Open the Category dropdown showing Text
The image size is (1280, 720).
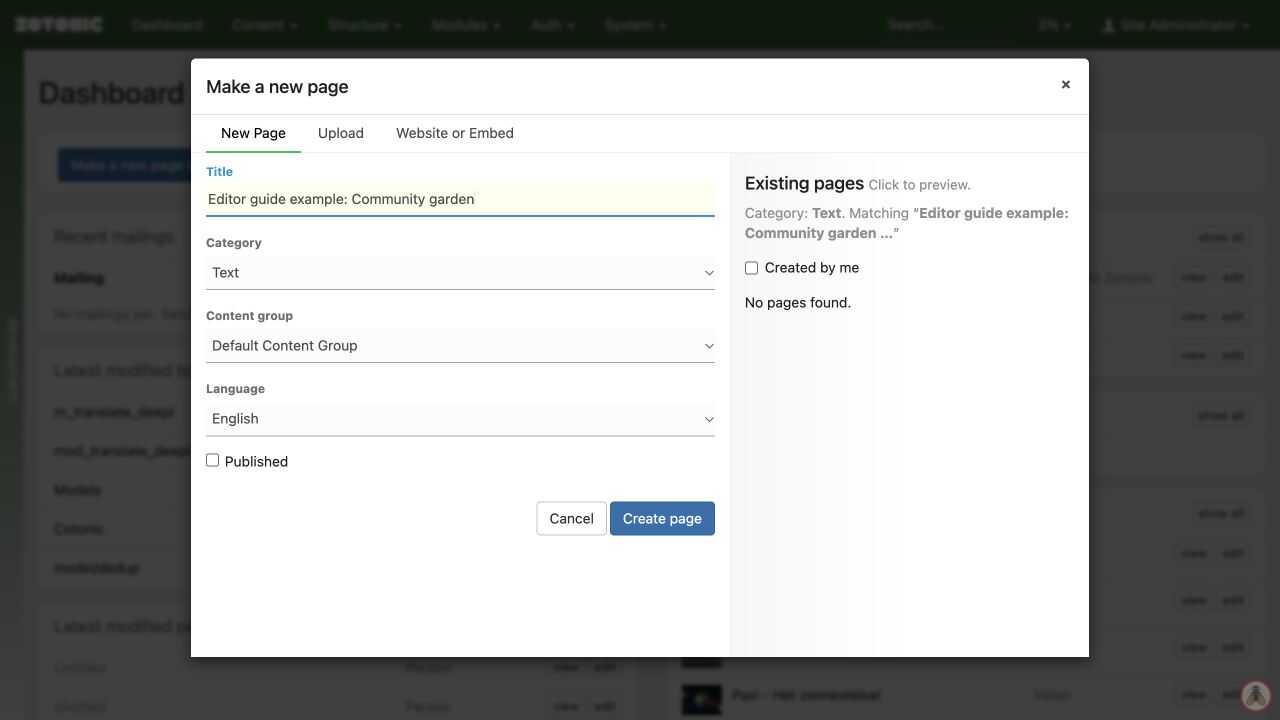coord(460,272)
